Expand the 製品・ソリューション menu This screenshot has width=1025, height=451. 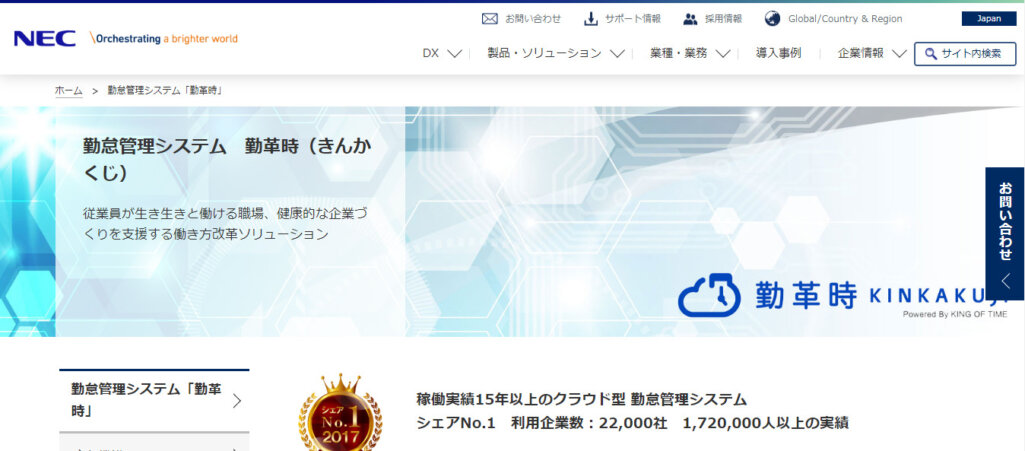[556, 54]
